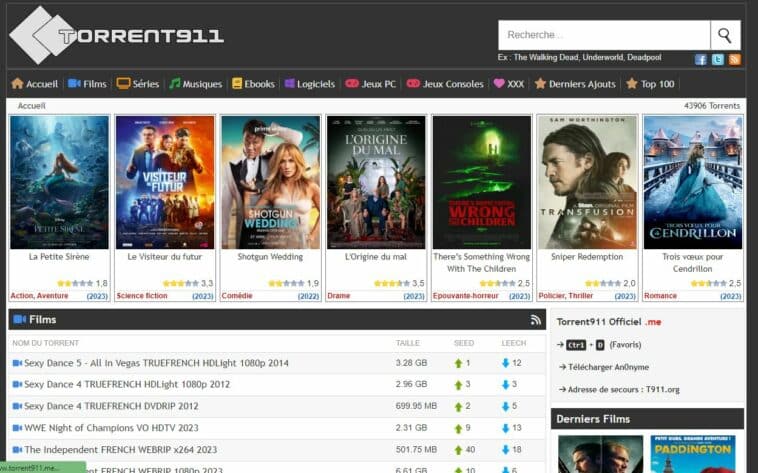Screen dimensions: 758x473
Task: Click the Torrent911 logo
Action: 117,35
